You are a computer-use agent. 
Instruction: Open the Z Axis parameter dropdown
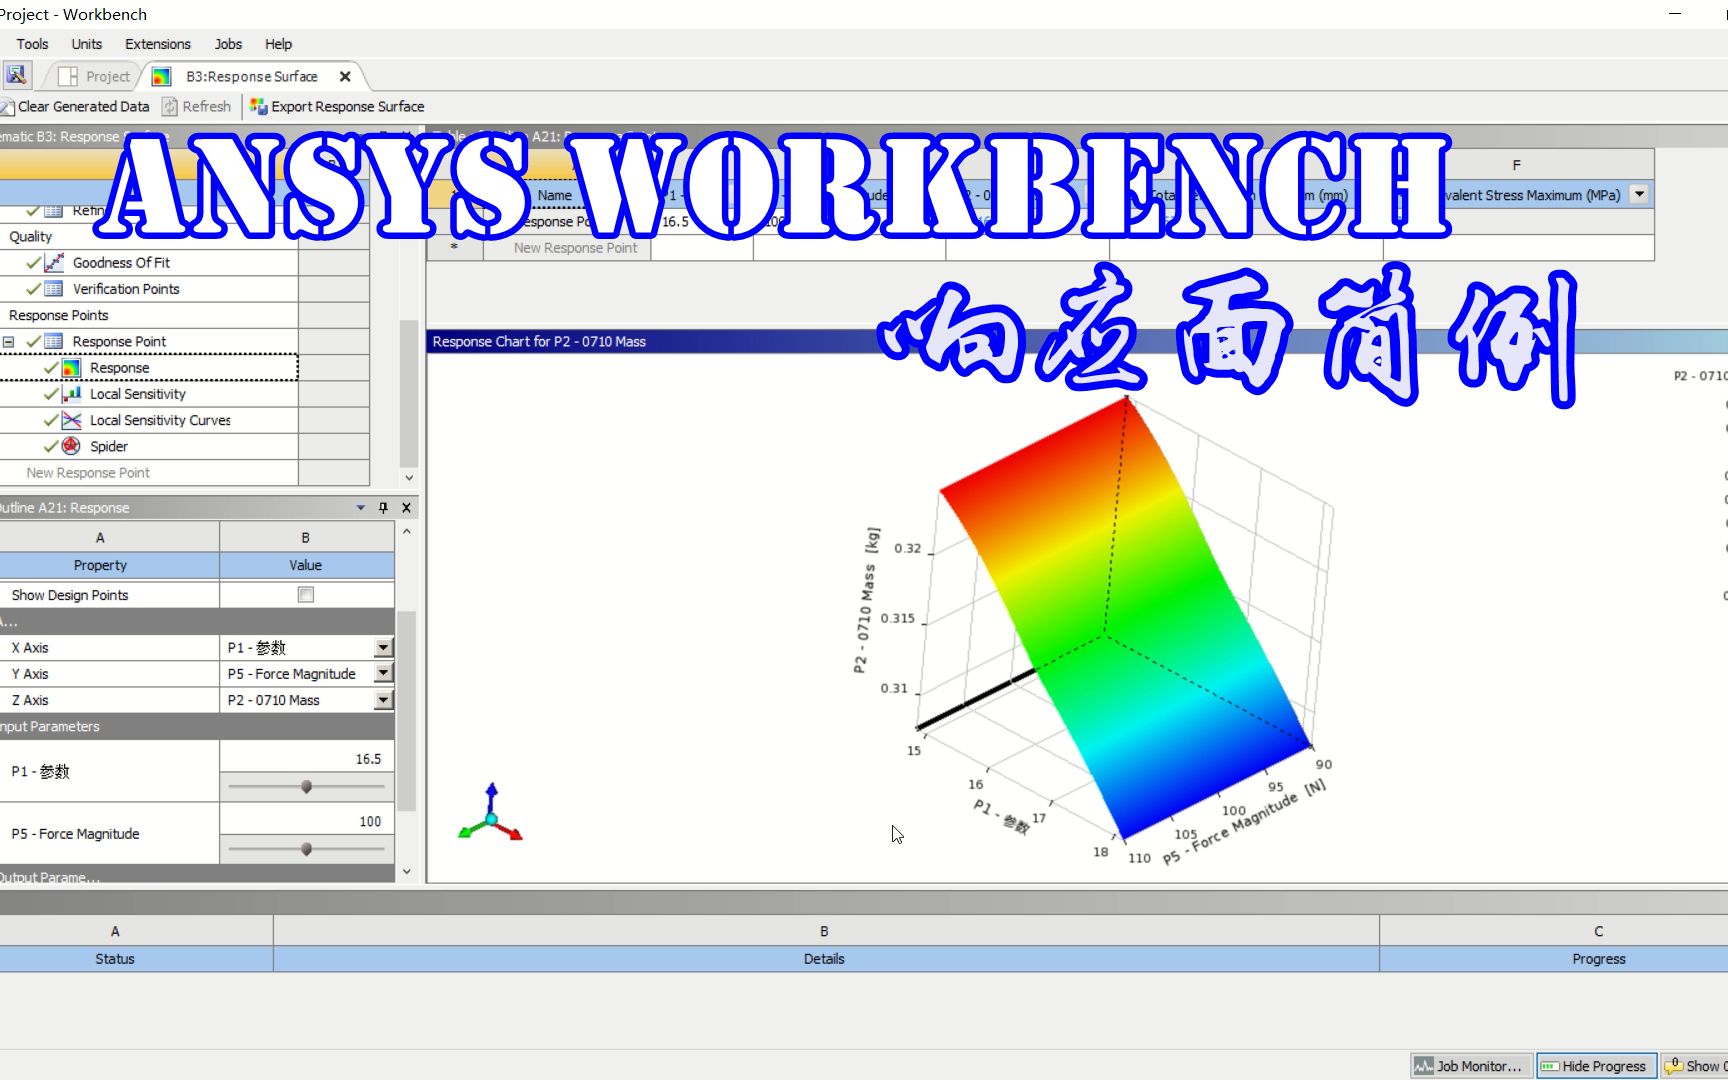point(384,700)
